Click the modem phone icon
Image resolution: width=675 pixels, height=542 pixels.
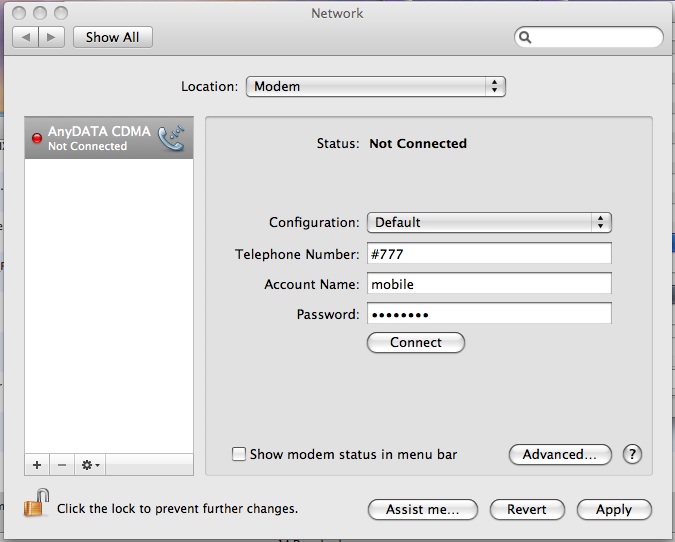[172, 138]
